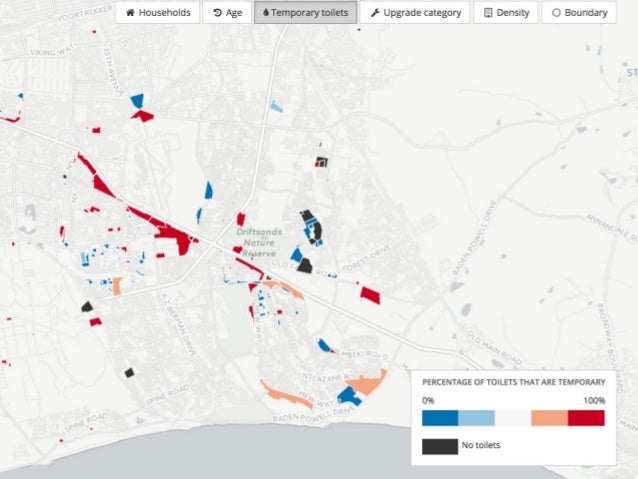Select the Temporary toilets tab

(x=306, y=13)
